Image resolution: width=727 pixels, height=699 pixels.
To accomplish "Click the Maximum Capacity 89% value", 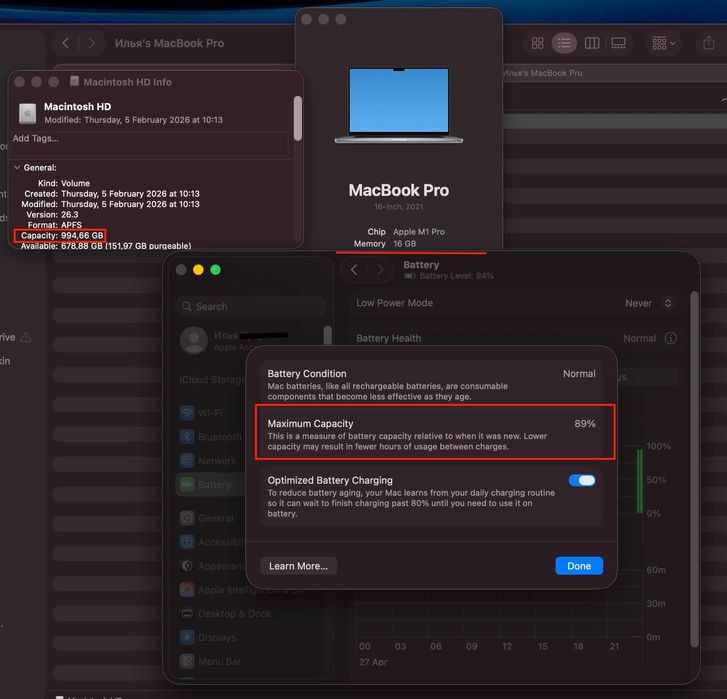I will coord(585,424).
